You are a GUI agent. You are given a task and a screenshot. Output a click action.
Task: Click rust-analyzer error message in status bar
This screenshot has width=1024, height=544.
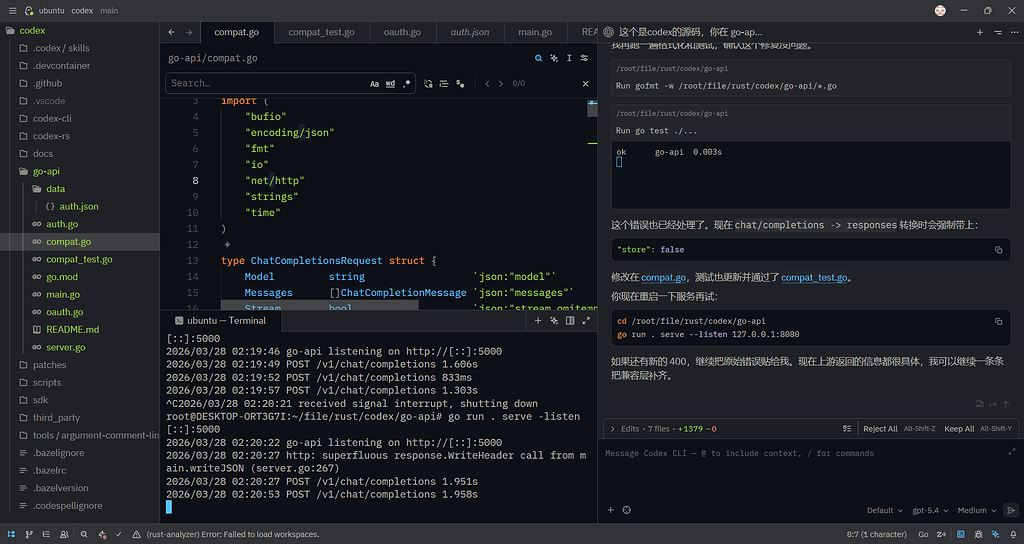click(x=226, y=534)
